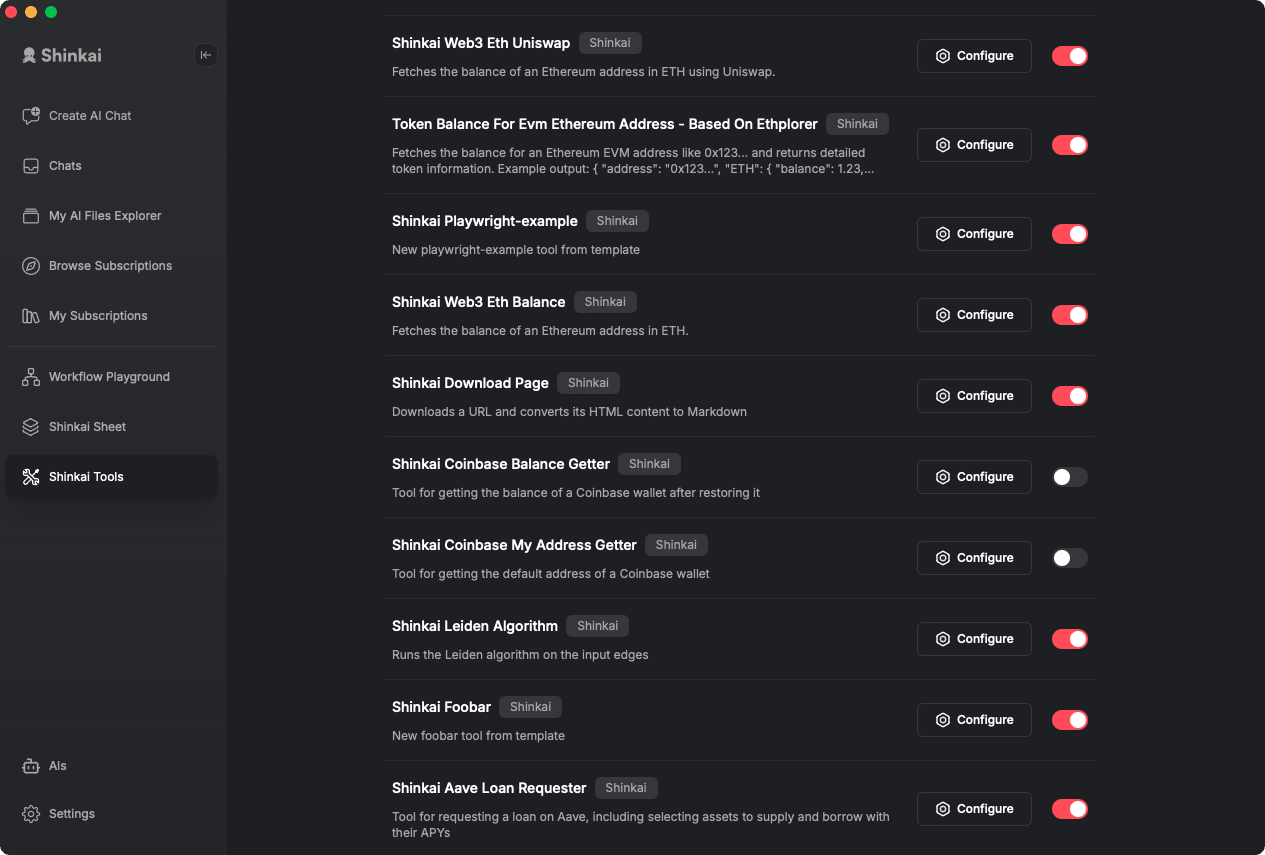The height and width of the screenshot is (855, 1265).
Task: Click the Settings gear icon
Action: click(31, 814)
